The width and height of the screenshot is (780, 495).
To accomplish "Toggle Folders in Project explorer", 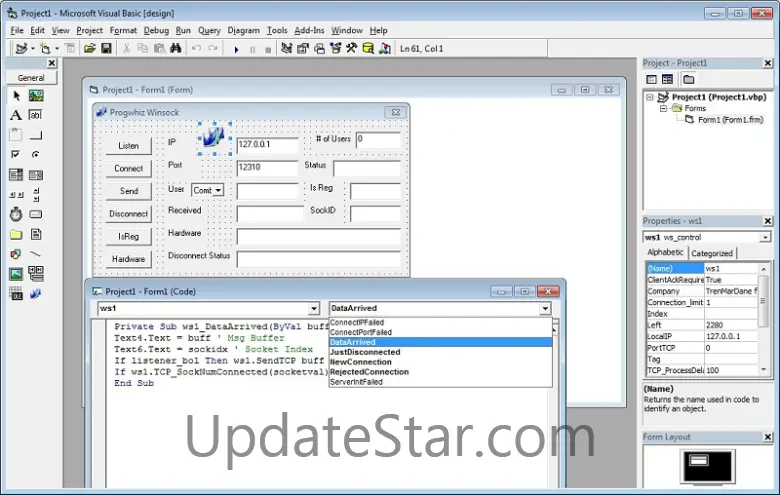I will pos(688,79).
